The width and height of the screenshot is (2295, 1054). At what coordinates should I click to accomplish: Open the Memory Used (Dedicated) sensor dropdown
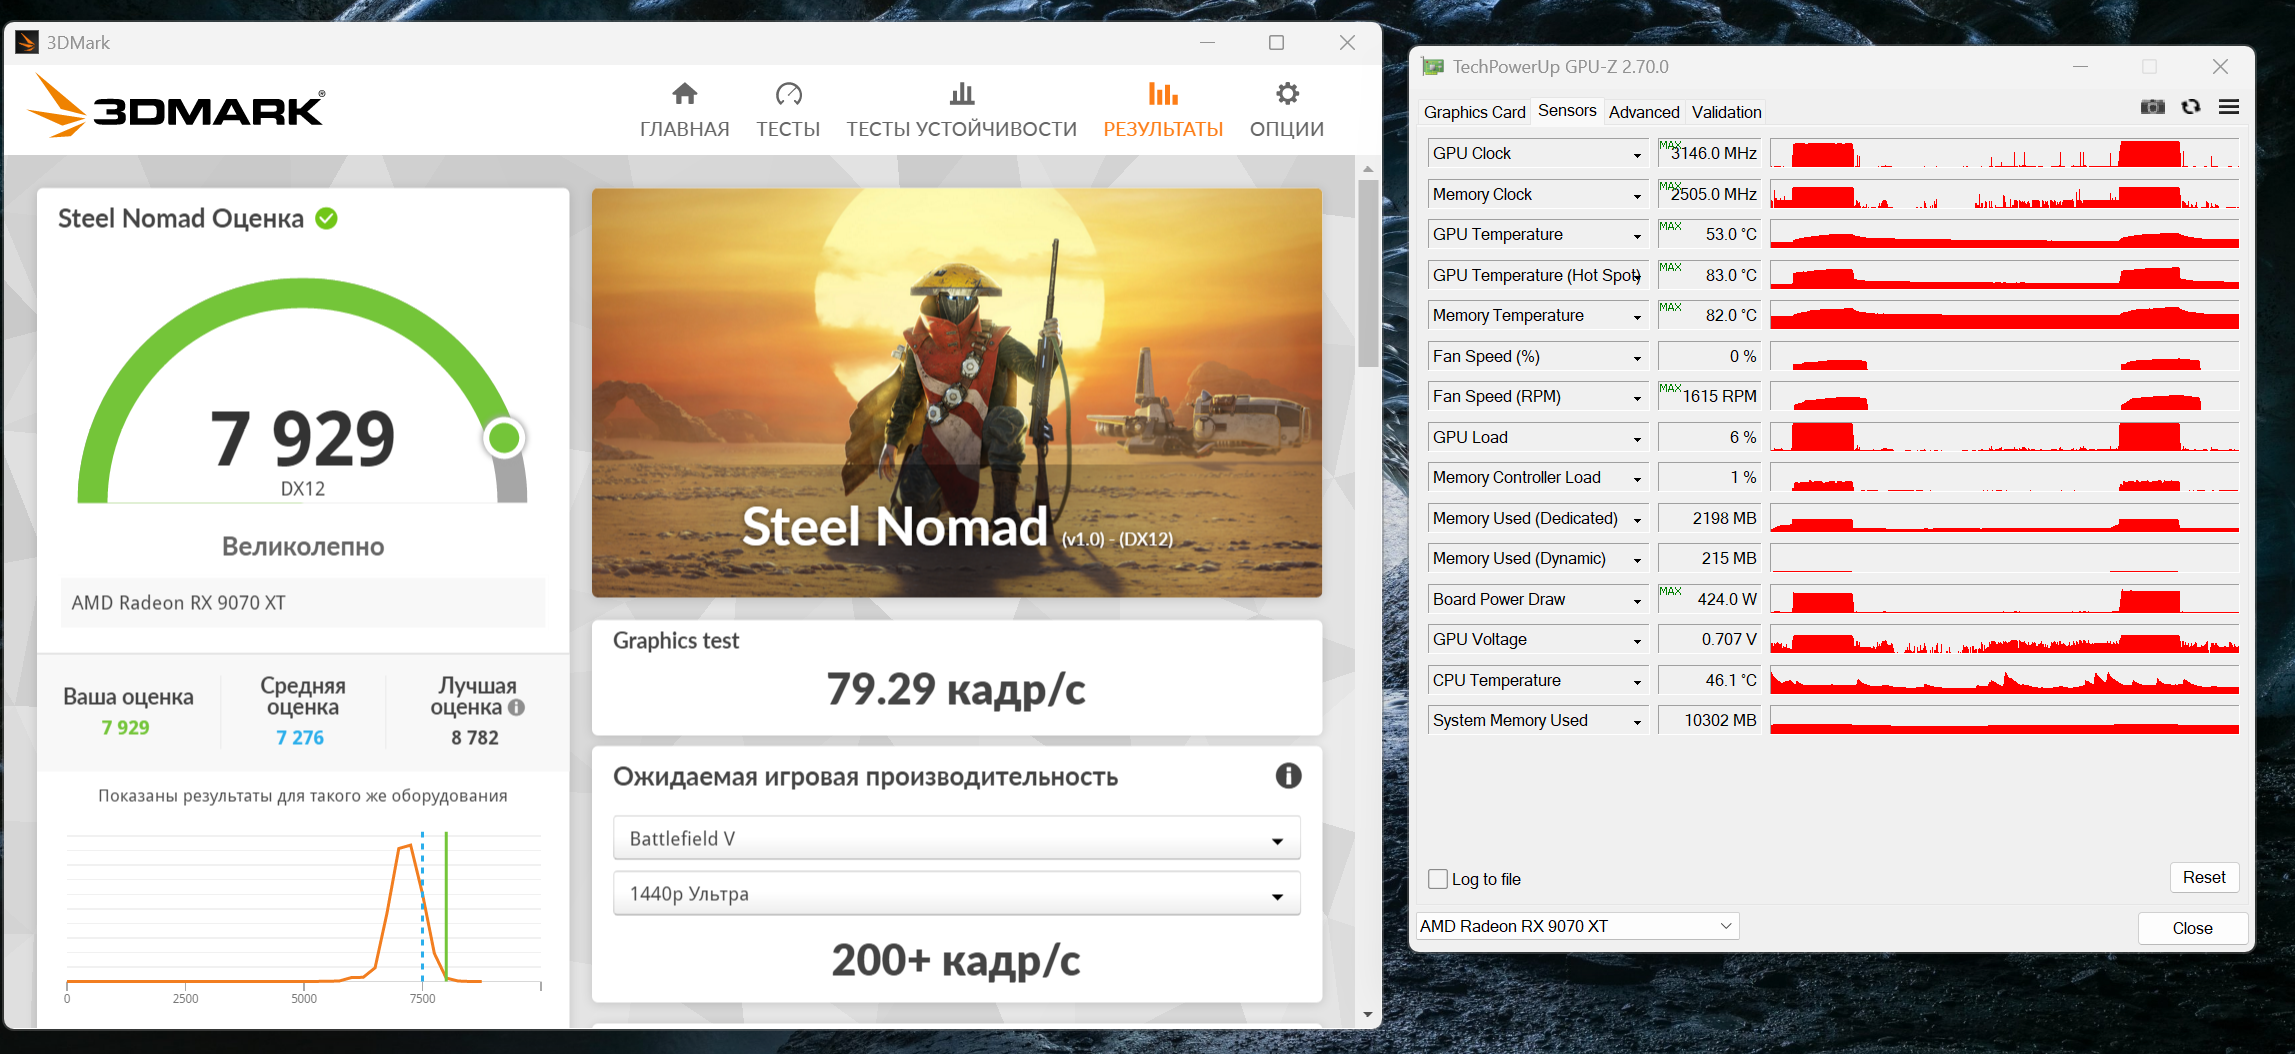[x=1637, y=520]
